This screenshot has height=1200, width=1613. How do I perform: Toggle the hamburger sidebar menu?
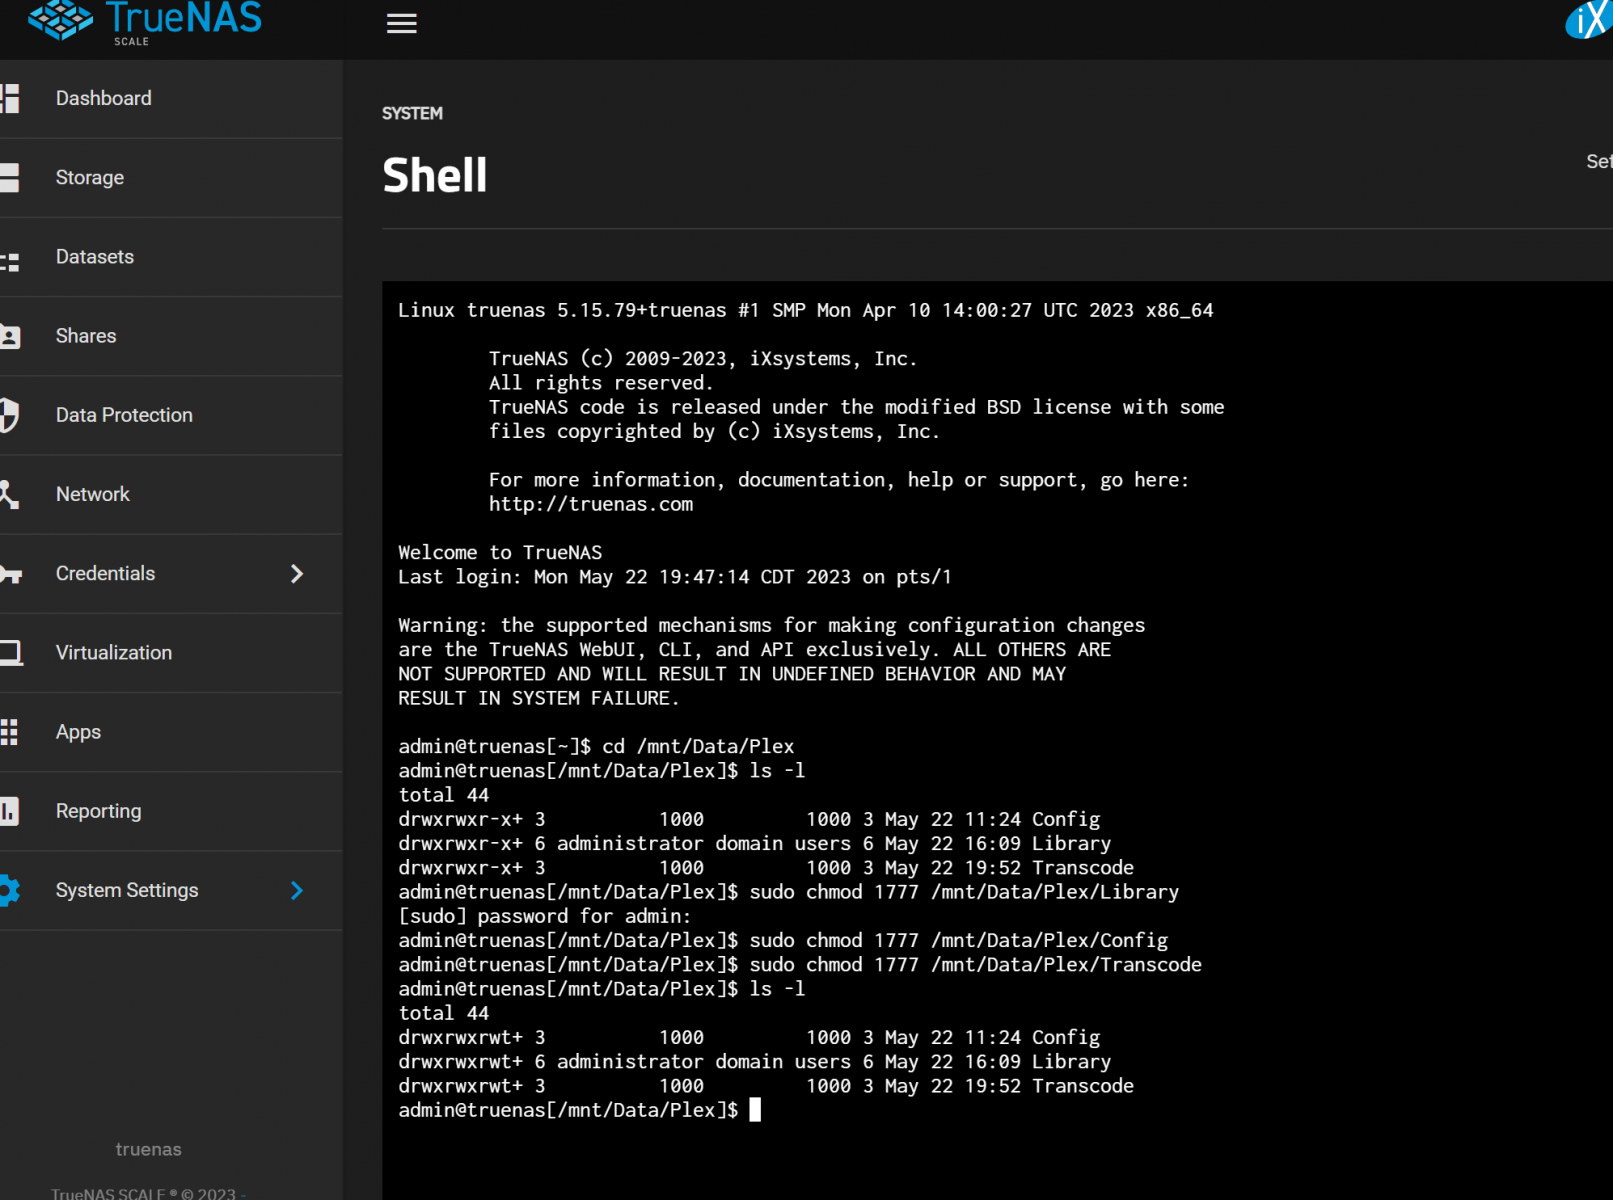[x=402, y=24]
